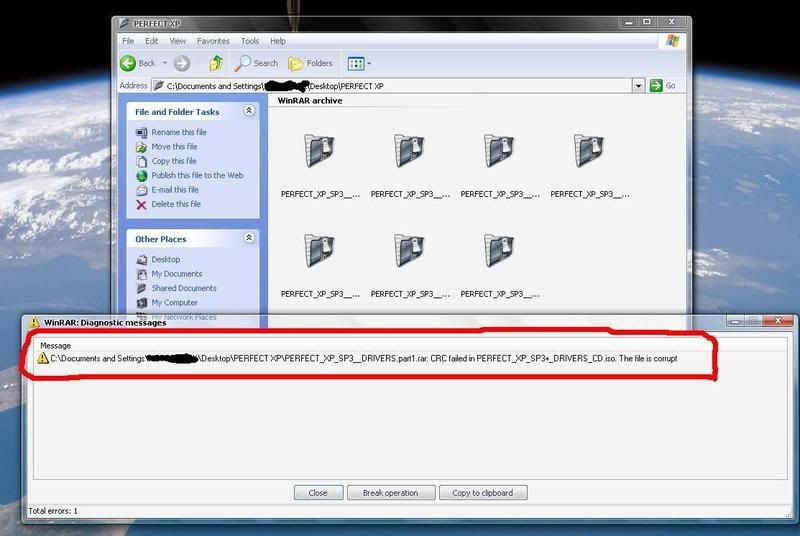Click My Documents icon in Other Places
This screenshot has height=536, width=800.
click(141, 274)
